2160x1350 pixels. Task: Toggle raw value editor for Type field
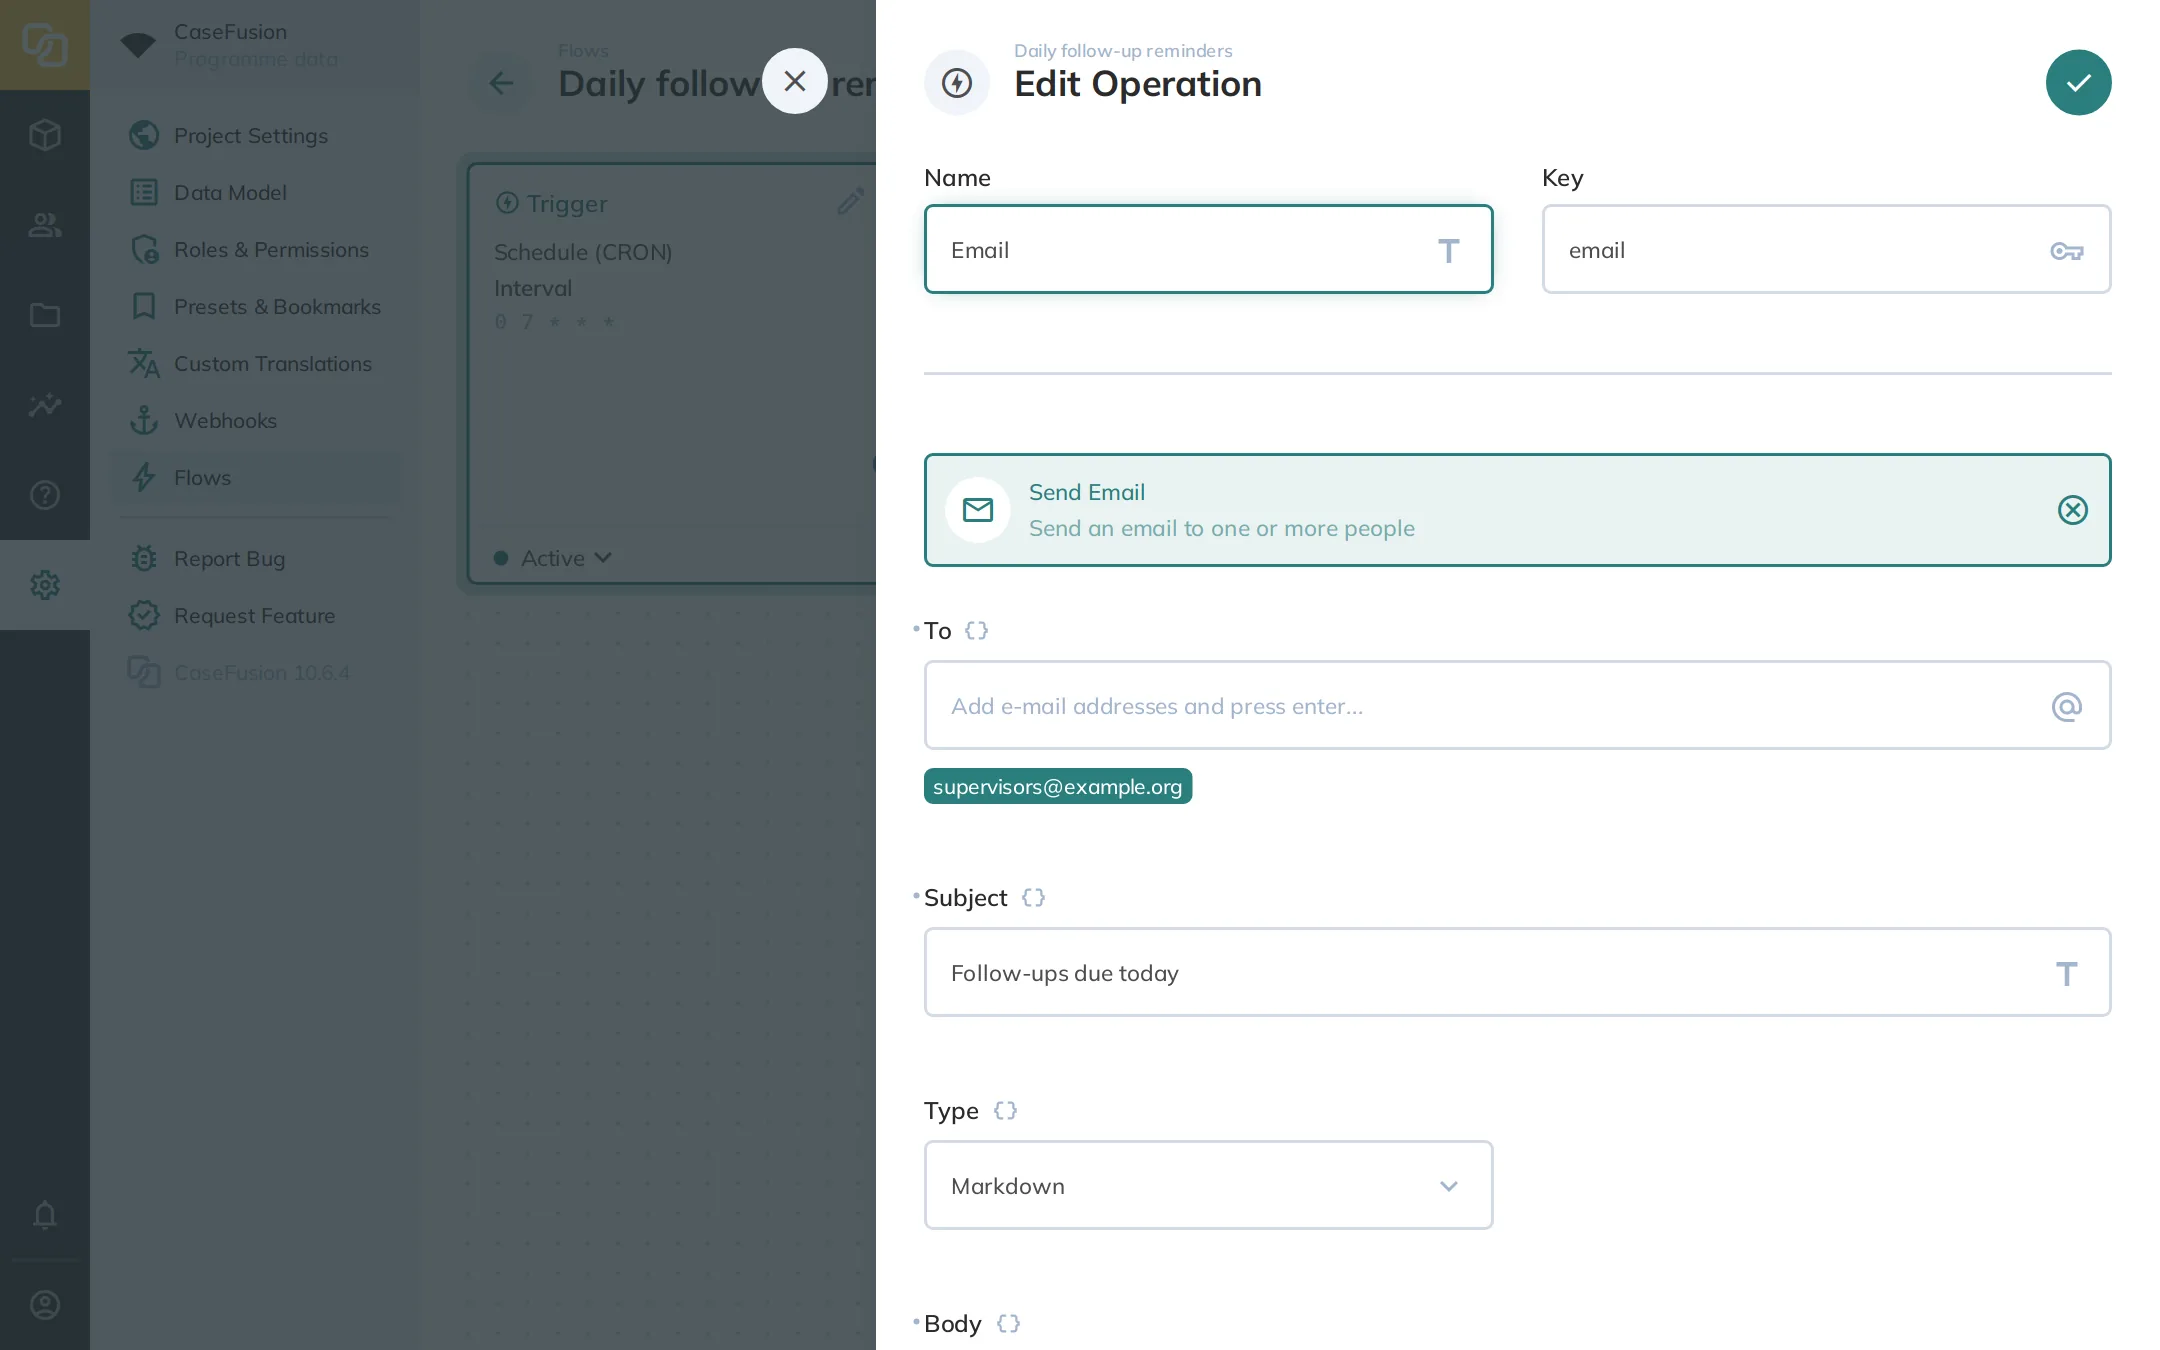point(1005,1110)
